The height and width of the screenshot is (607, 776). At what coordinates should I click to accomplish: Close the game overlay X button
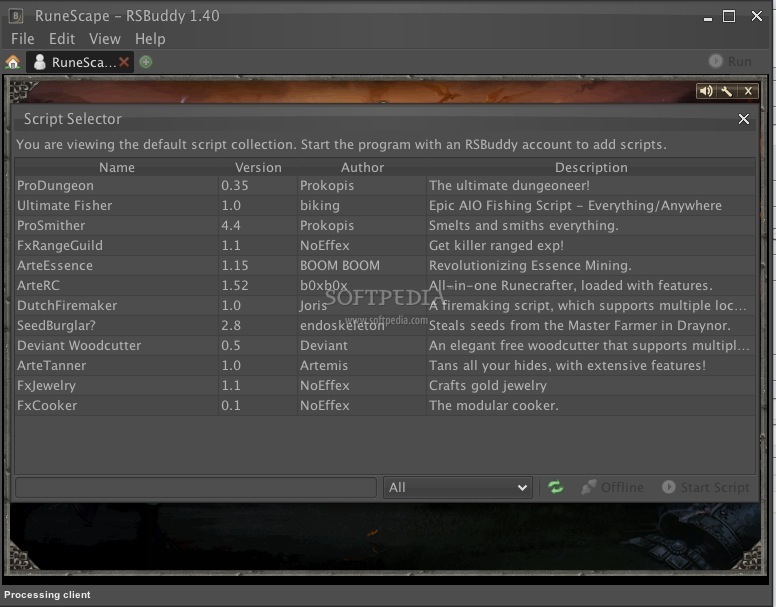[x=748, y=91]
